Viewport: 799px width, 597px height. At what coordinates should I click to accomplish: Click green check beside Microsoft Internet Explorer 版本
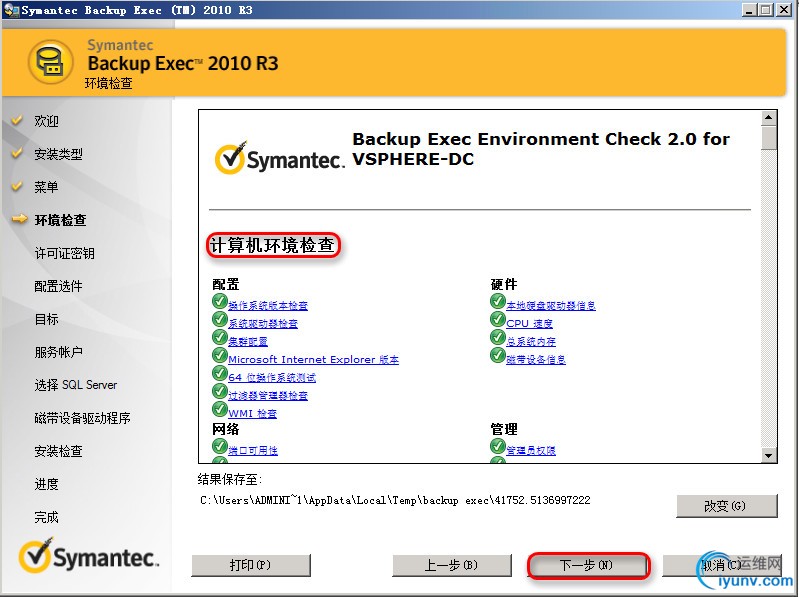coord(220,355)
